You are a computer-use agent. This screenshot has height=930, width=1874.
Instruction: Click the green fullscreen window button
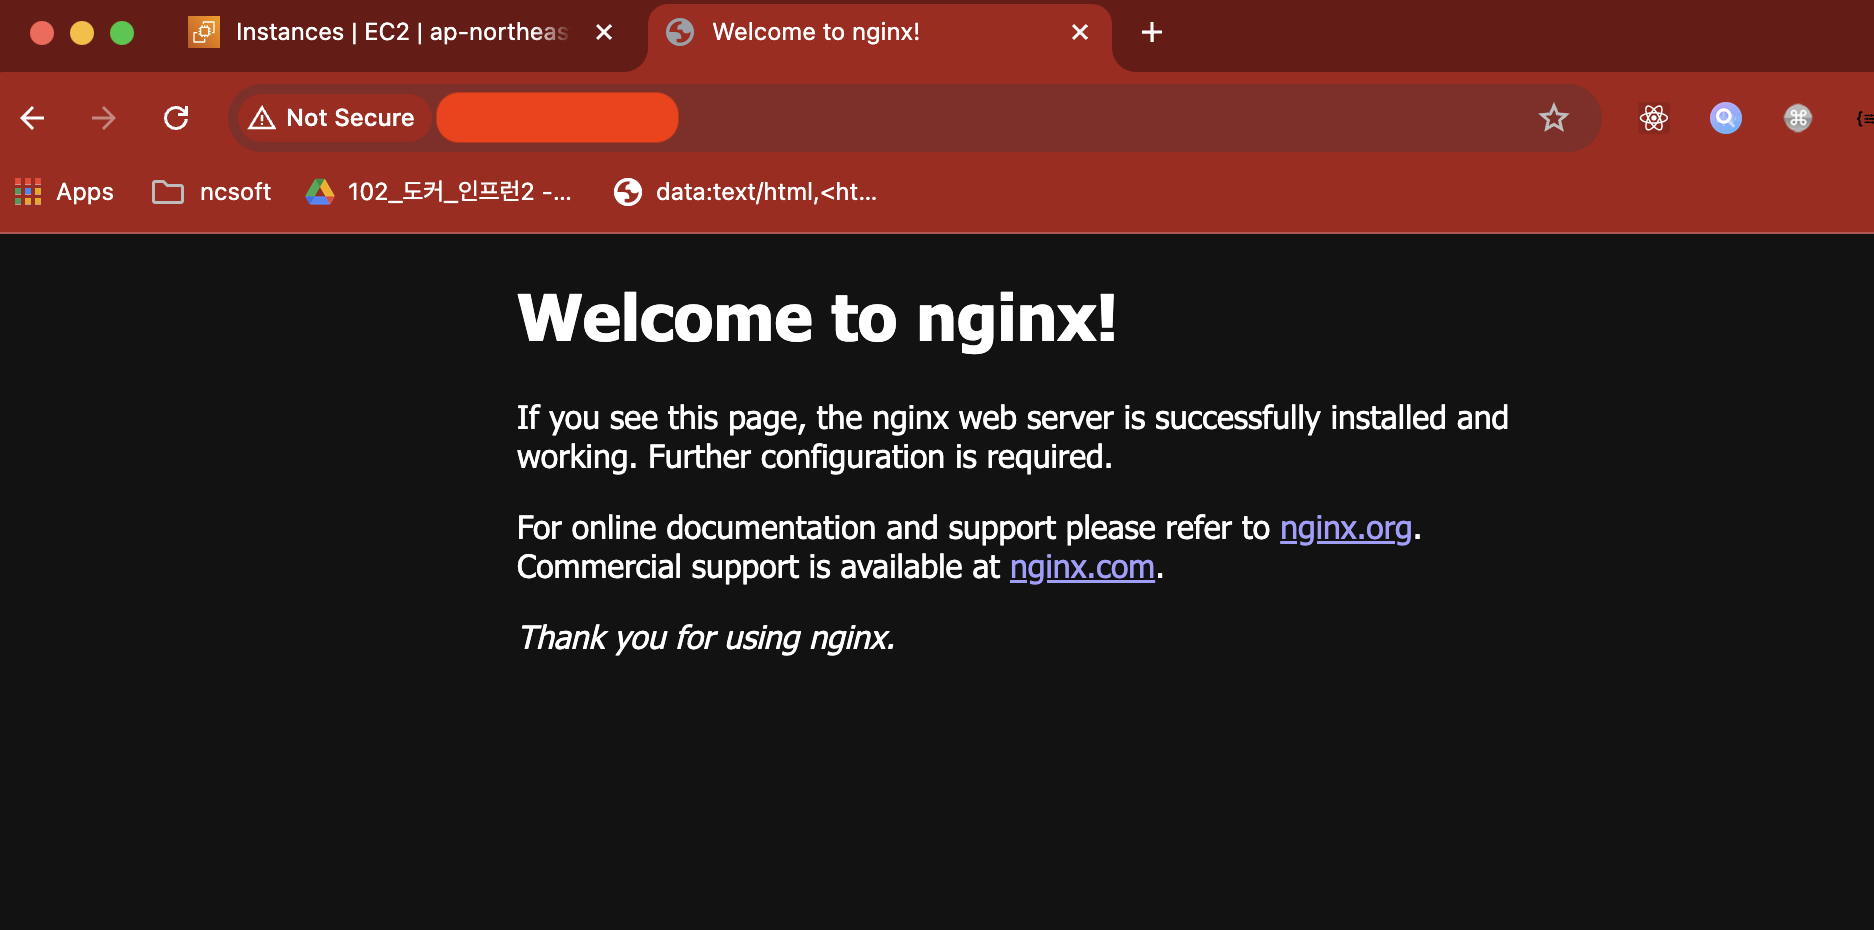tap(122, 33)
